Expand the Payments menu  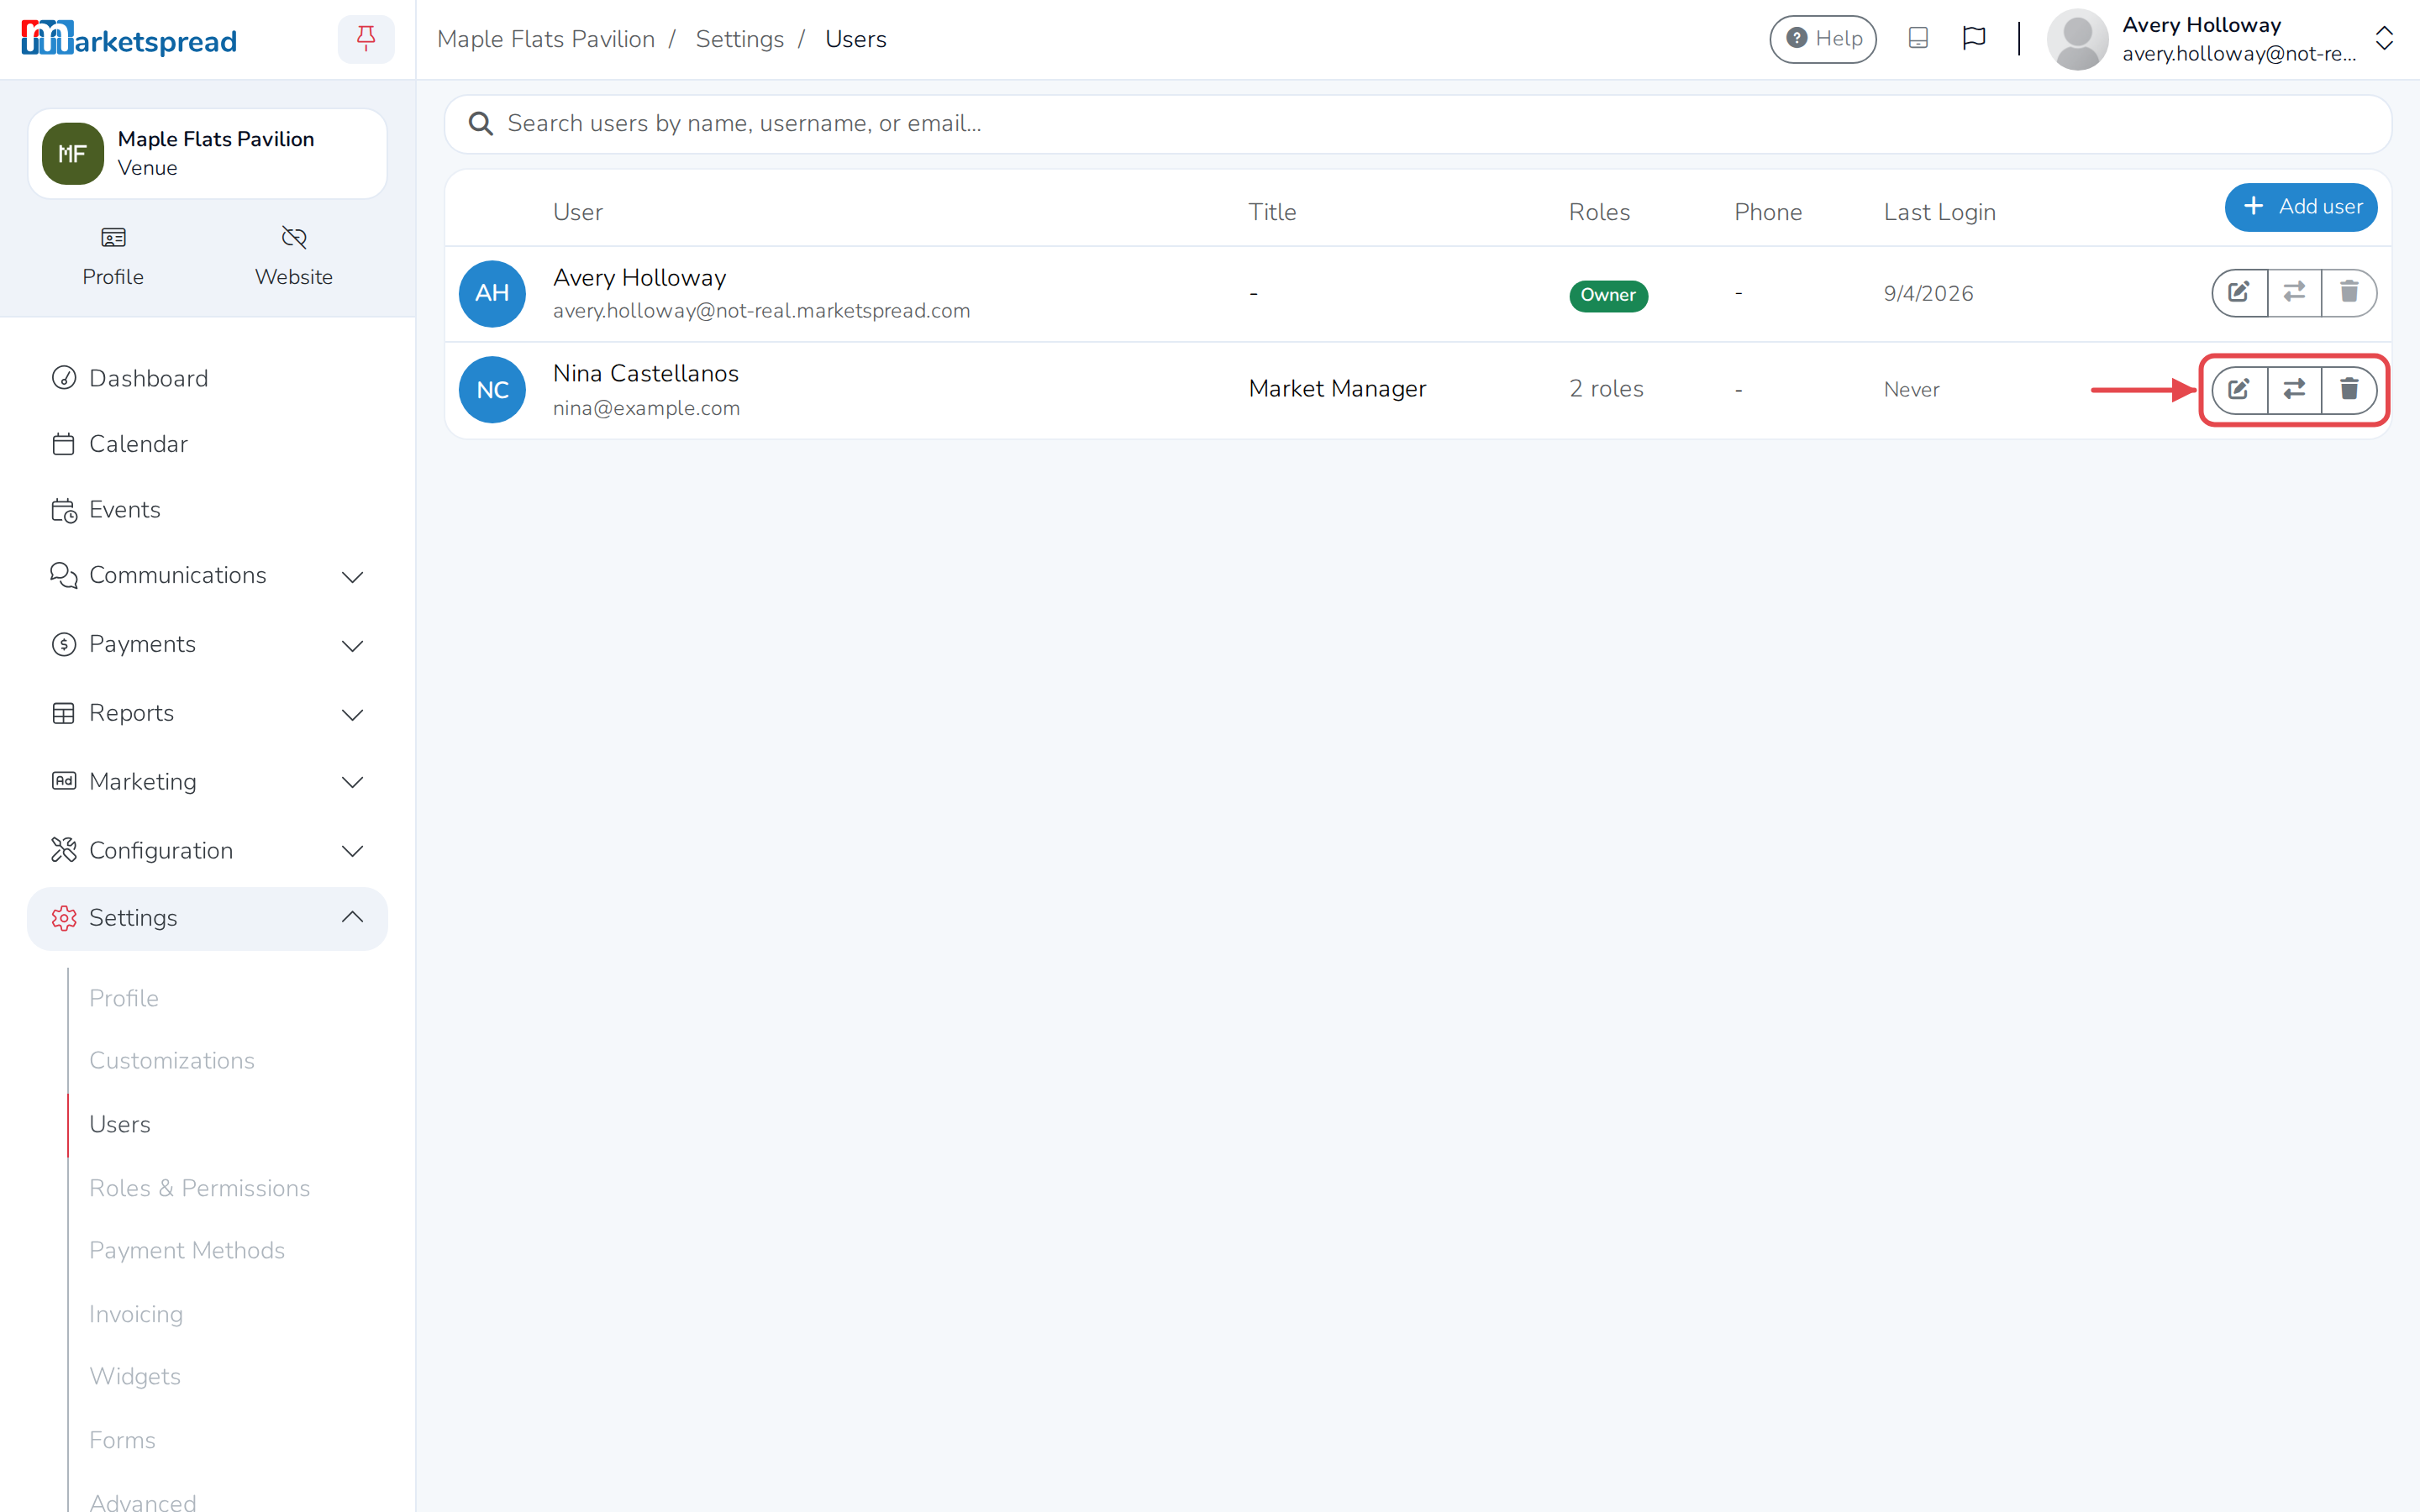coord(207,645)
